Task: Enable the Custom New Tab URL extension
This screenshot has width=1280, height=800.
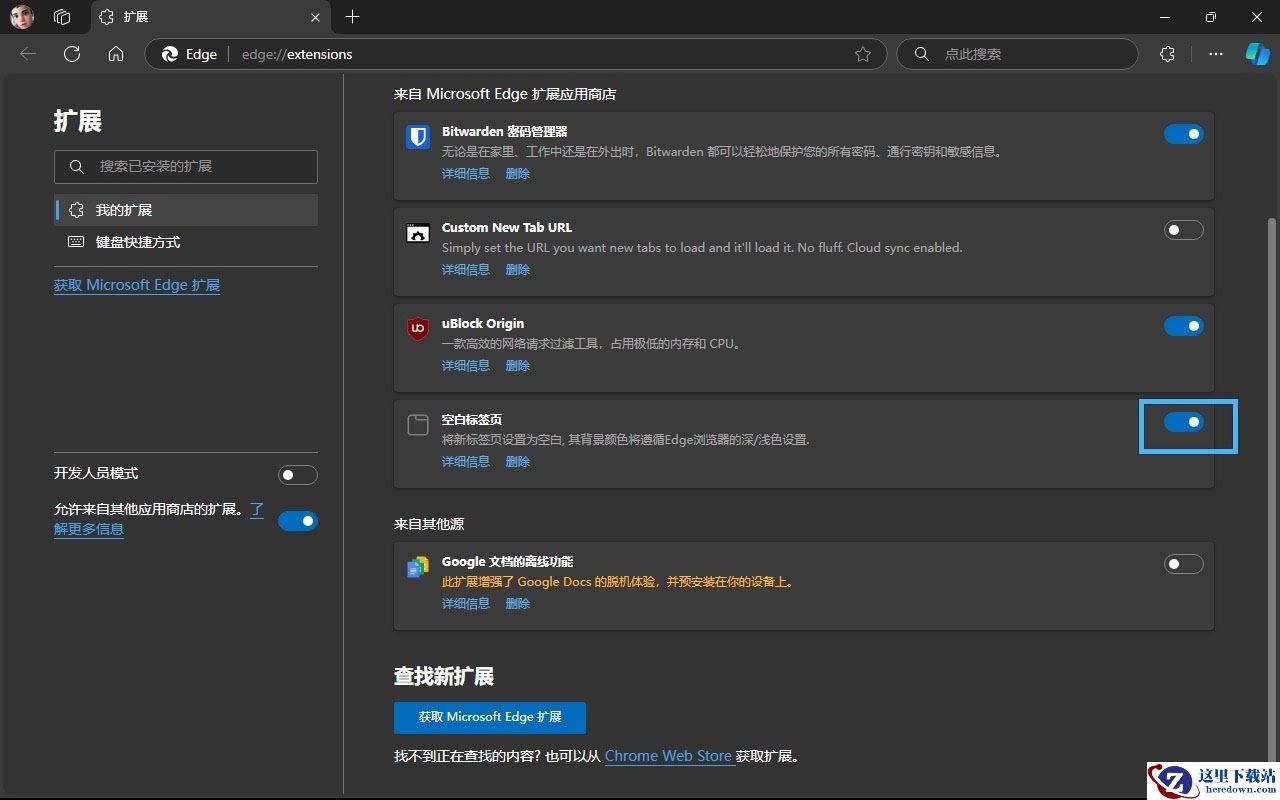Action: point(1184,230)
